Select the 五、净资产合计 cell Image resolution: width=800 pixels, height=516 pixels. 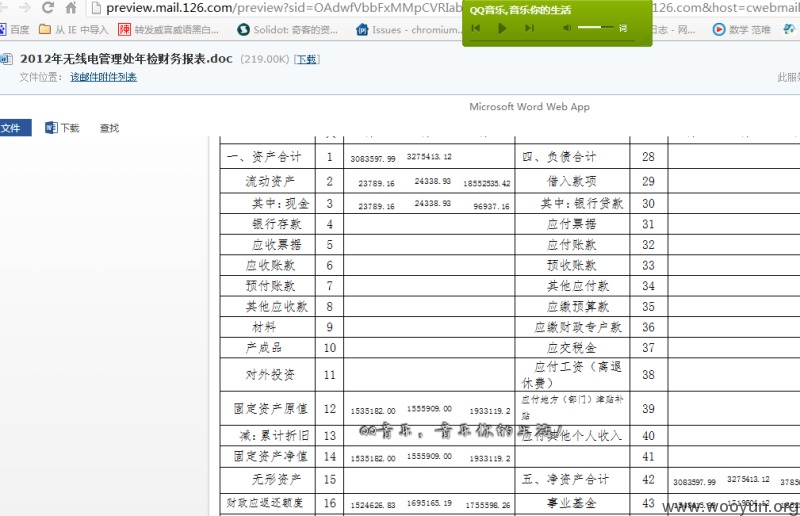(572, 480)
